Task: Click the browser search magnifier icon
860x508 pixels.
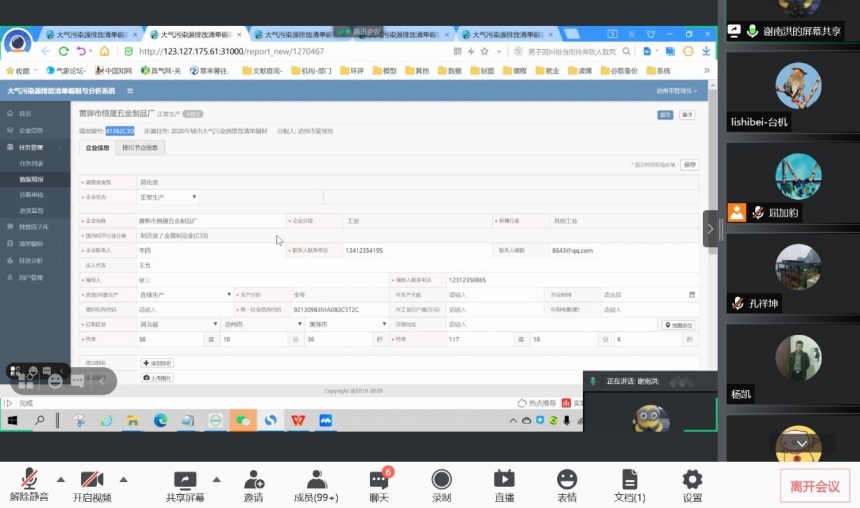Action: tap(626, 51)
